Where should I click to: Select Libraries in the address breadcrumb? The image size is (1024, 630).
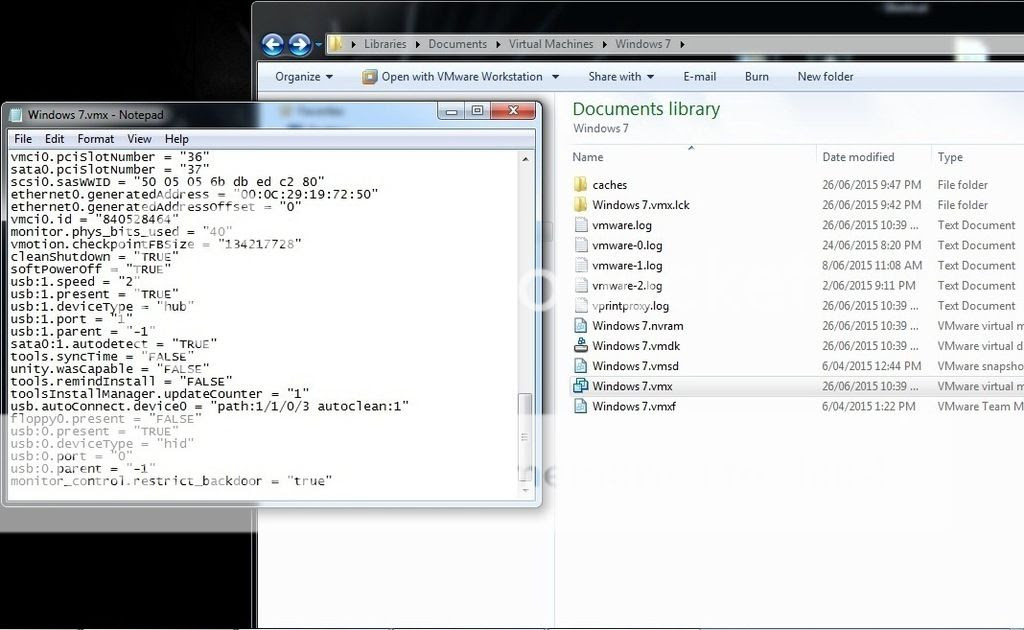point(385,44)
